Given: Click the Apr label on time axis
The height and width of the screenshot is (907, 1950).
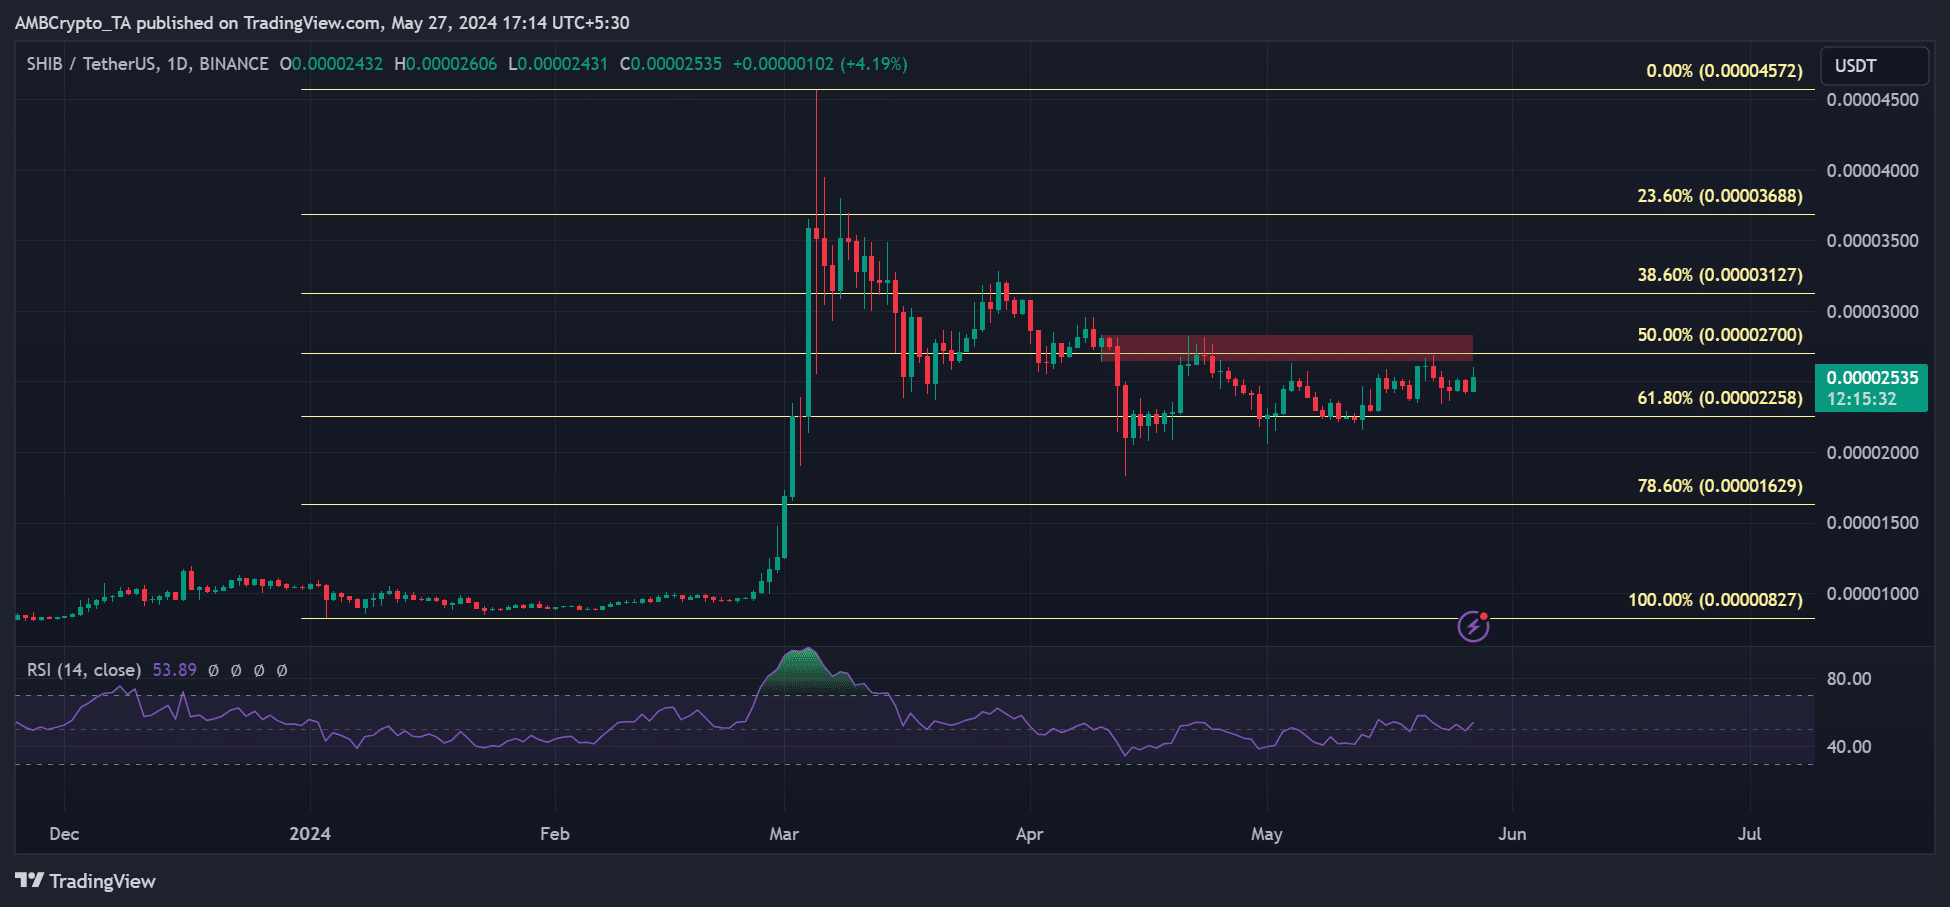Looking at the screenshot, I should [1029, 834].
